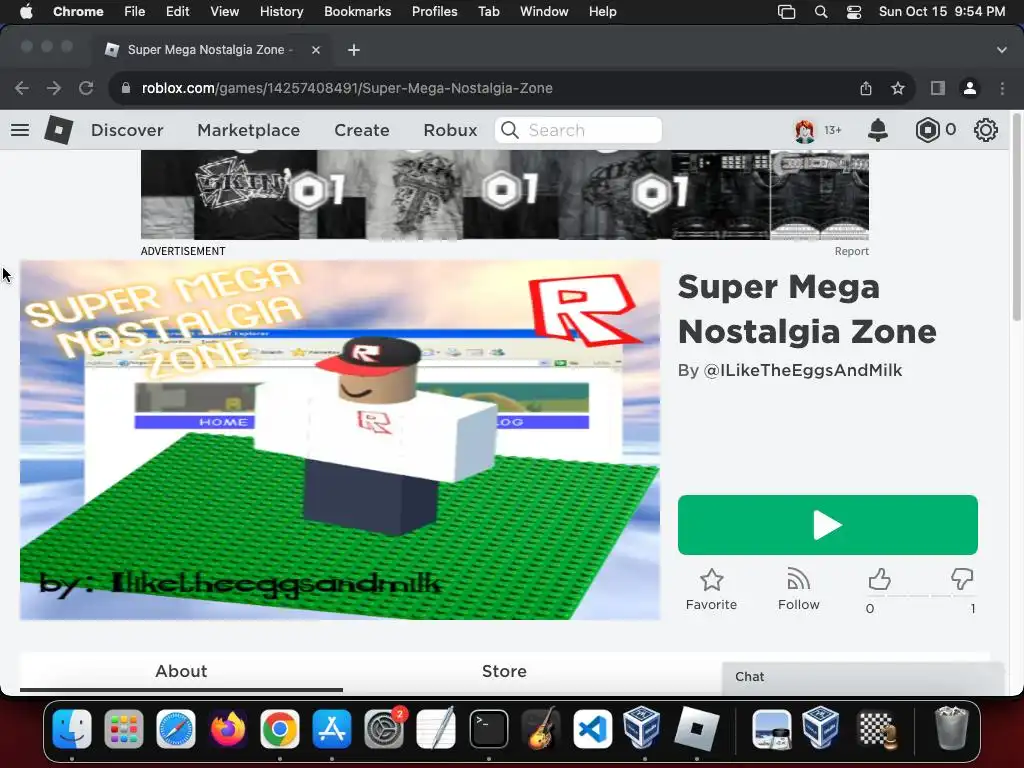Click the Chrome address bar URL

[x=347, y=88]
